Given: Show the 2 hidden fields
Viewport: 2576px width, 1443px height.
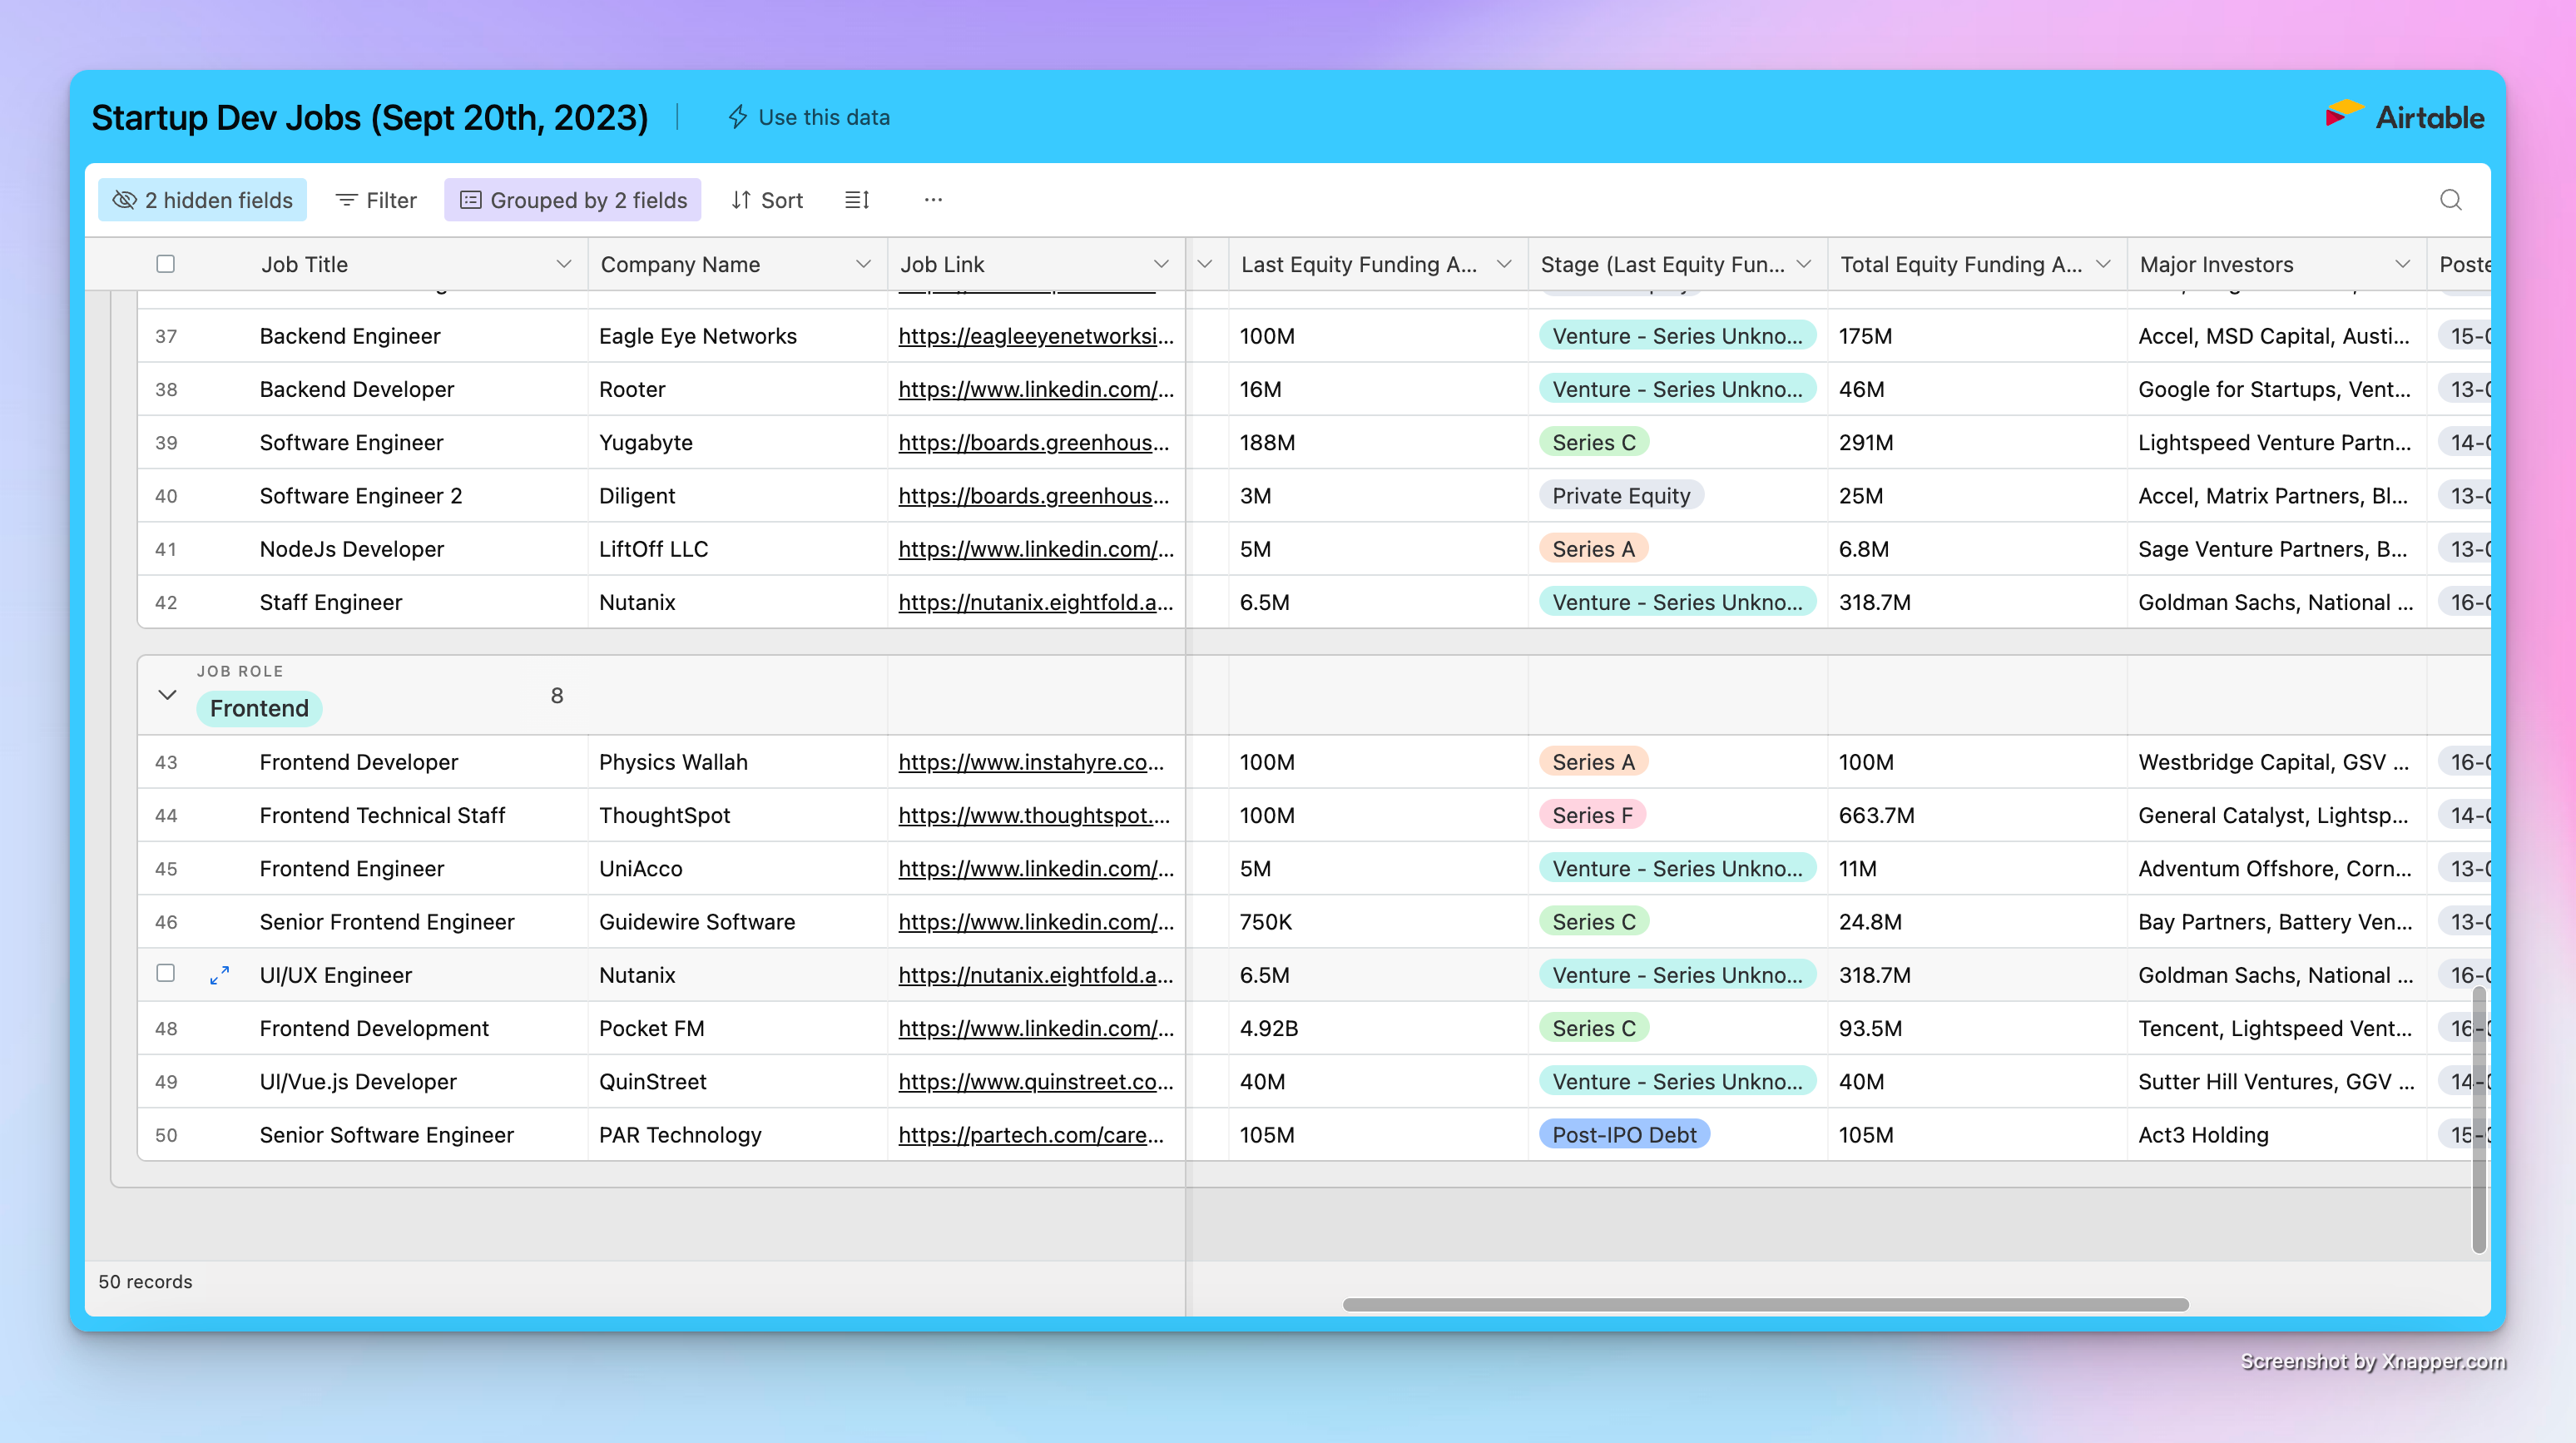Looking at the screenshot, I should click(x=203, y=200).
